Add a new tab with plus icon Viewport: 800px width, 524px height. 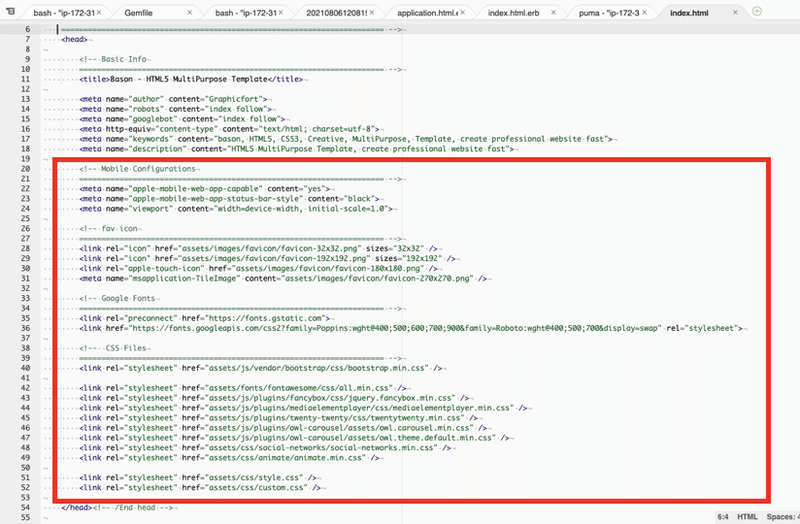coord(757,11)
